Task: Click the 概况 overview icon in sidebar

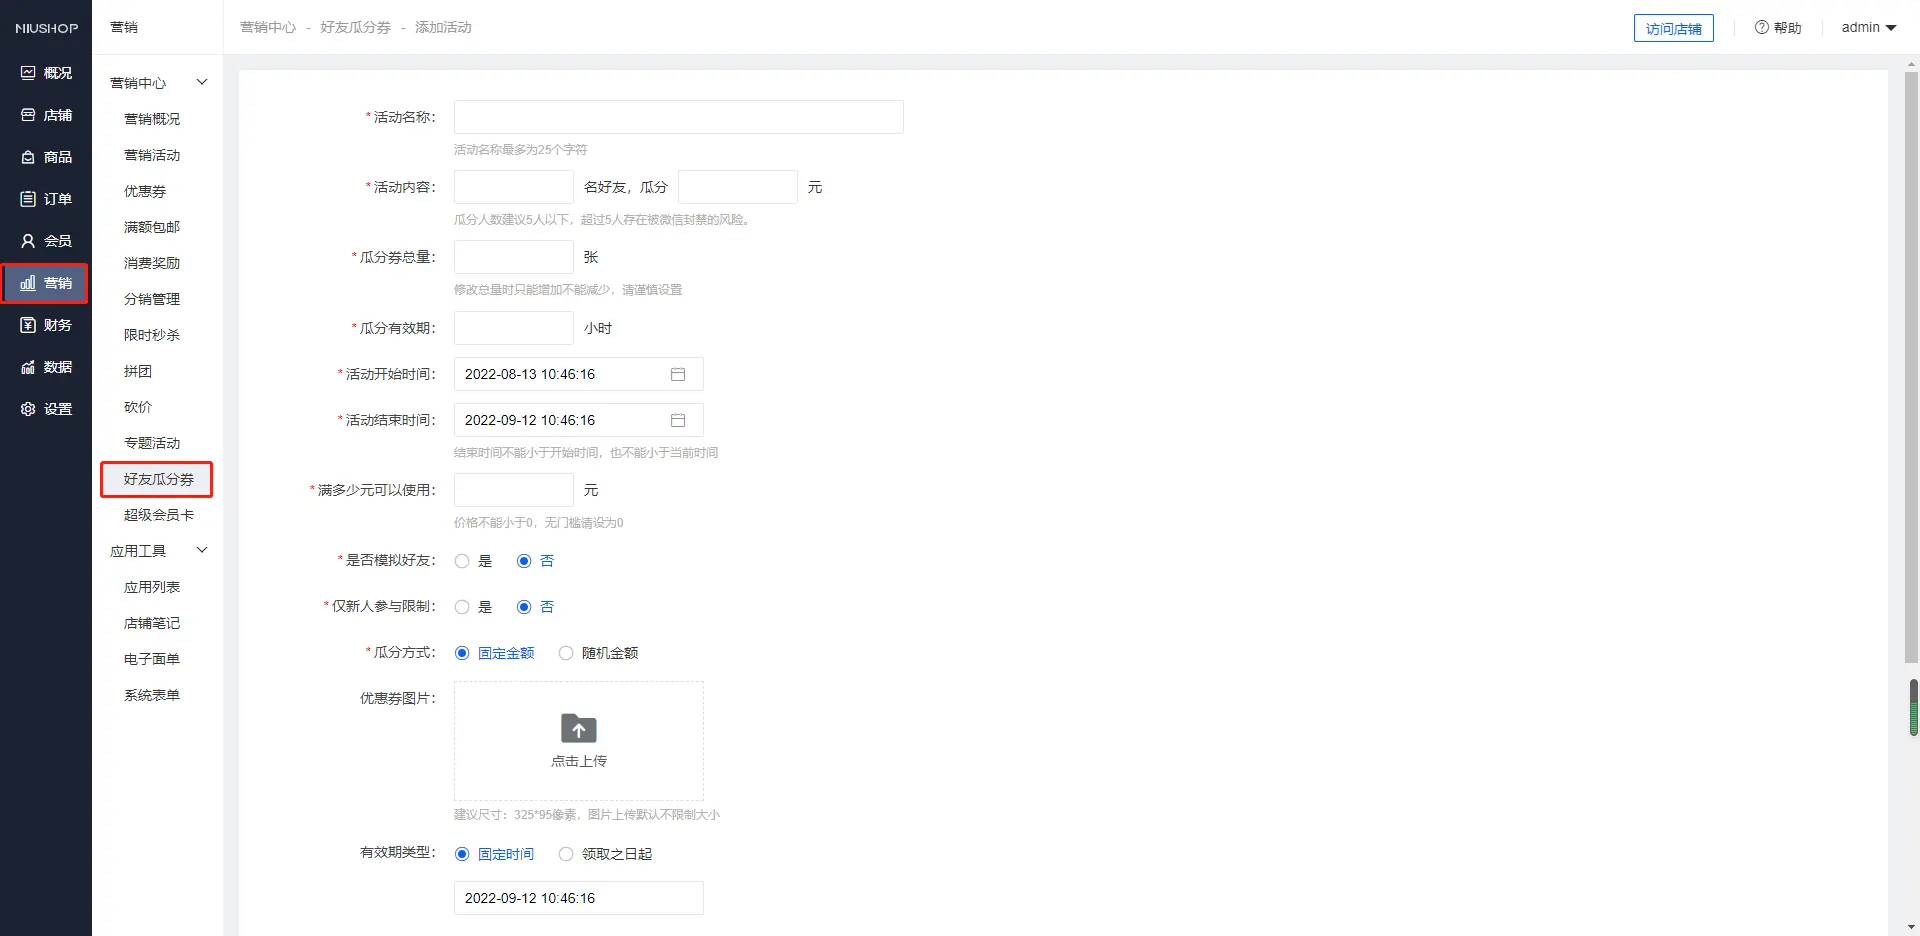Action: coord(28,73)
